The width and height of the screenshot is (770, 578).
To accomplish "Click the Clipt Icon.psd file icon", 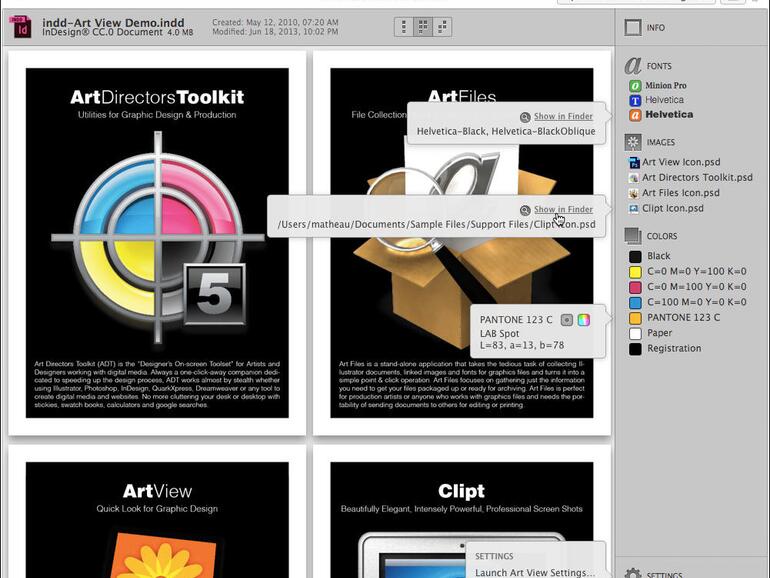I will coord(634,208).
